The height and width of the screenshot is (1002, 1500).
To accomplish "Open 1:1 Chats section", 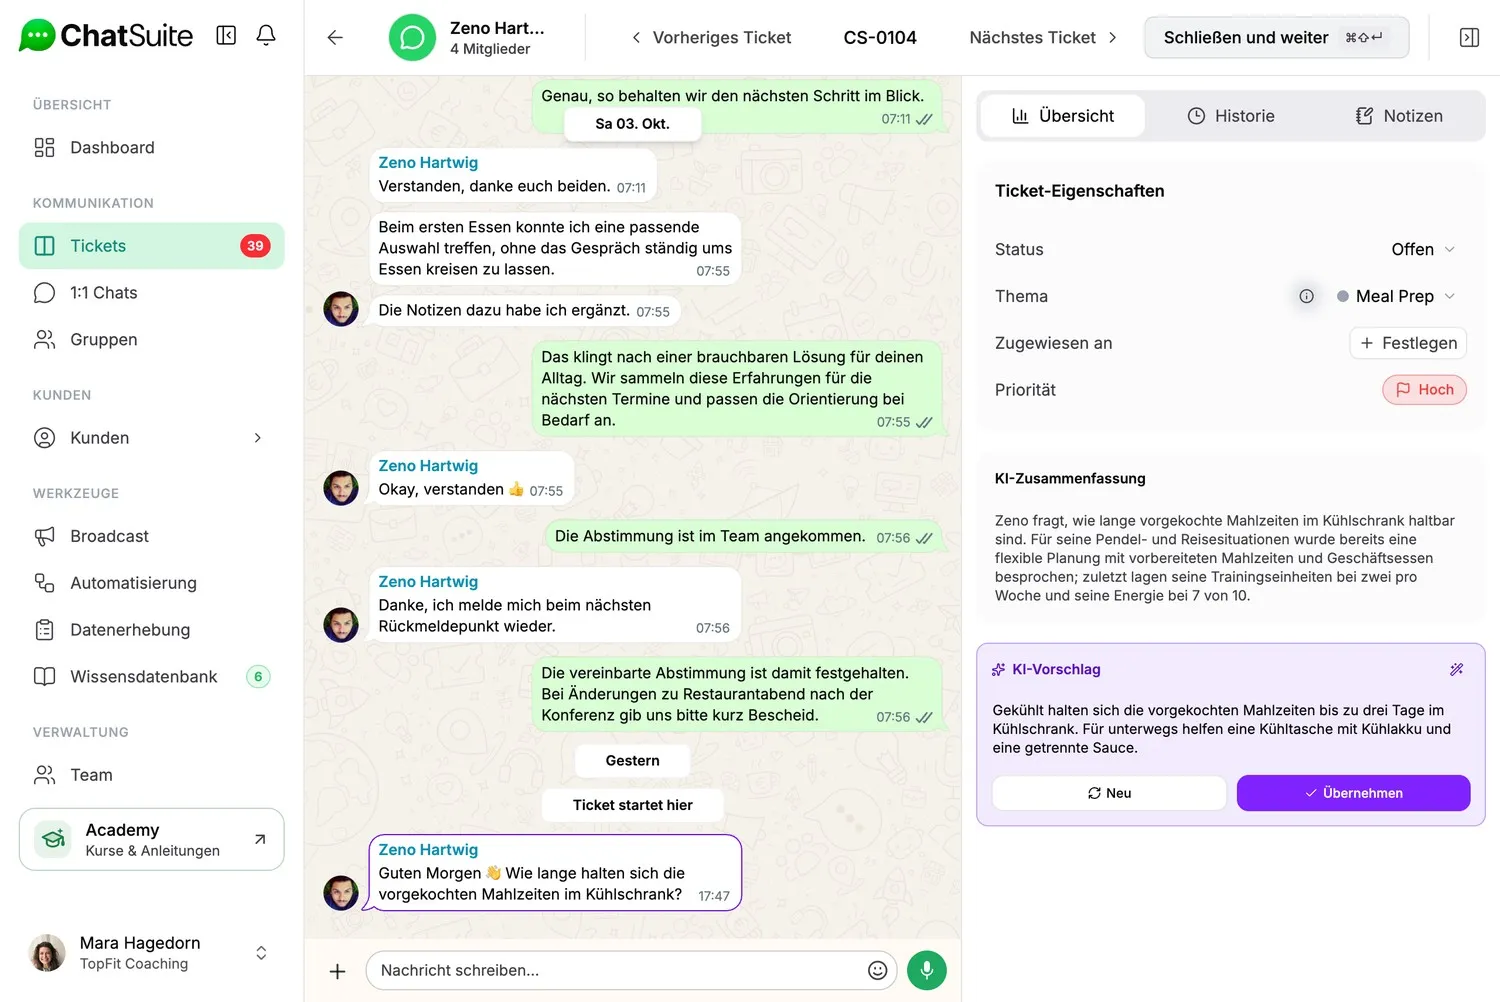I will tap(152, 293).
